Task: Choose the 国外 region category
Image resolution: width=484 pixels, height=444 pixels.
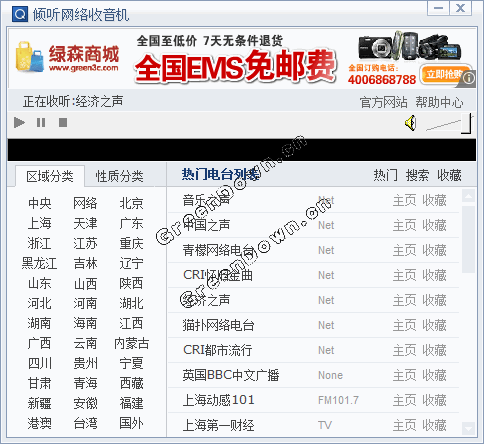Action: pyautogui.click(x=131, y=423)
